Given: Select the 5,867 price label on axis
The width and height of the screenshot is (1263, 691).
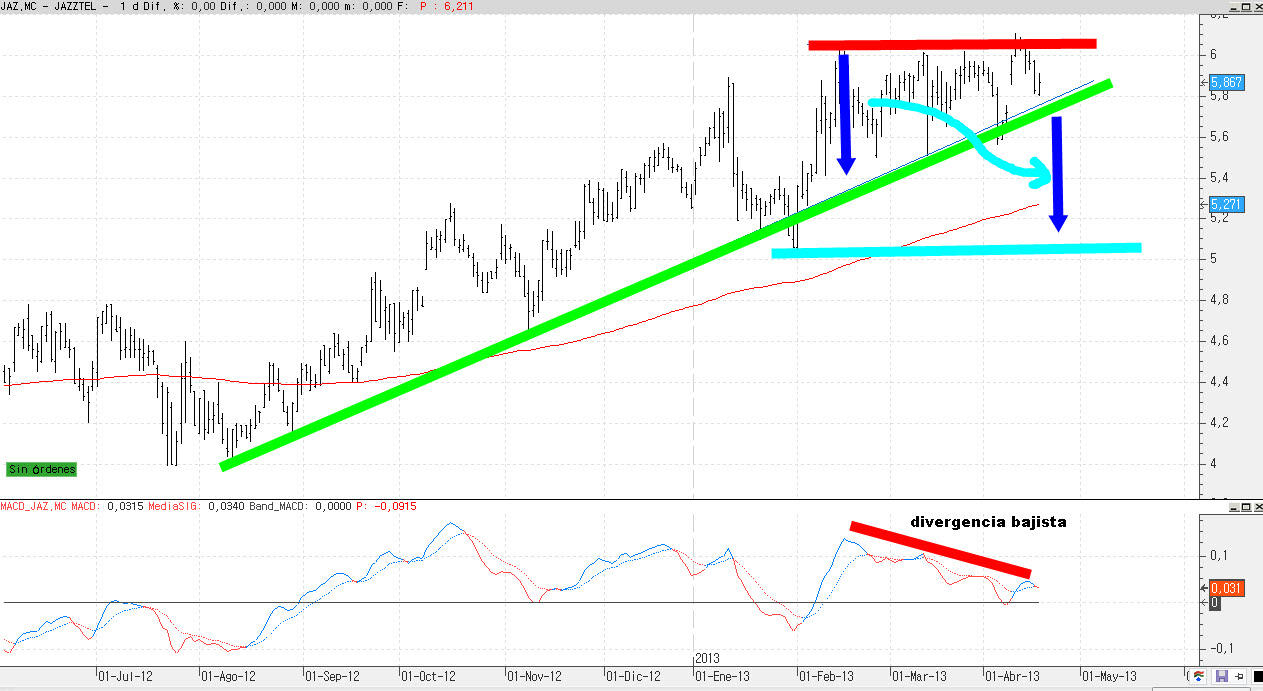Looking at the screenshot, I should [x=1227, y=83].
